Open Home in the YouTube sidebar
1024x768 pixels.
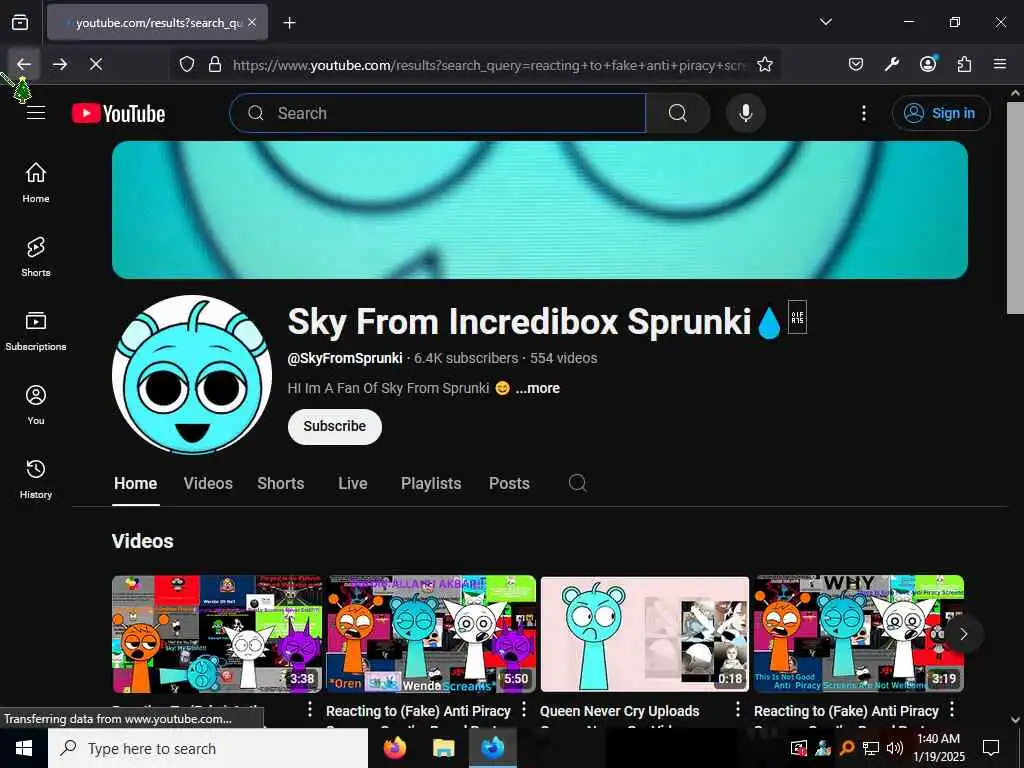36,183
